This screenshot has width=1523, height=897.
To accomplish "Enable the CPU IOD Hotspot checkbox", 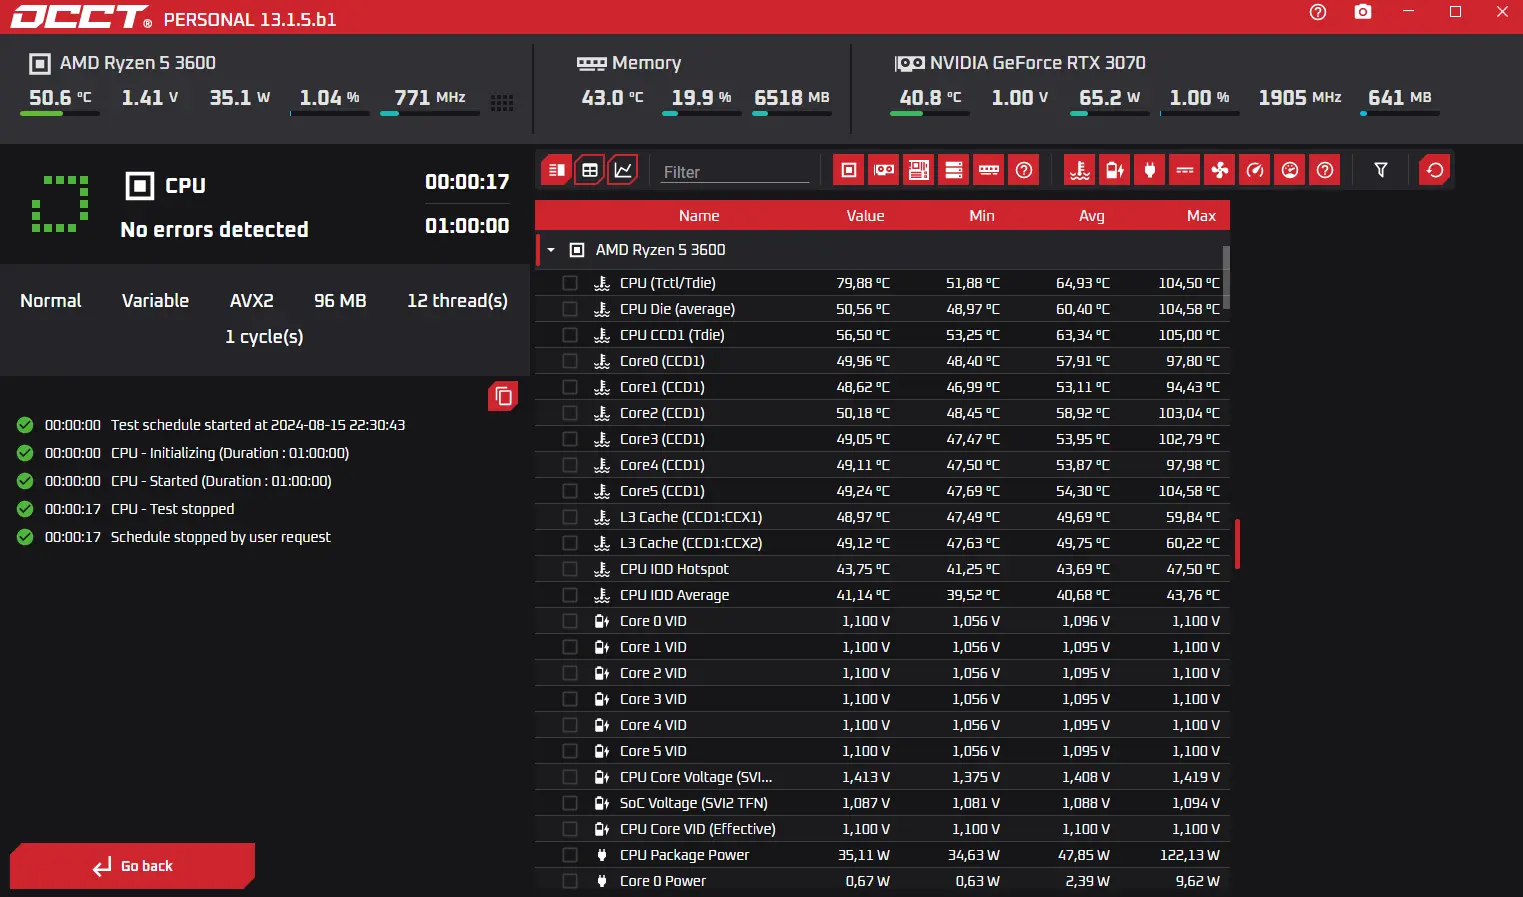I will pos(570,569).
